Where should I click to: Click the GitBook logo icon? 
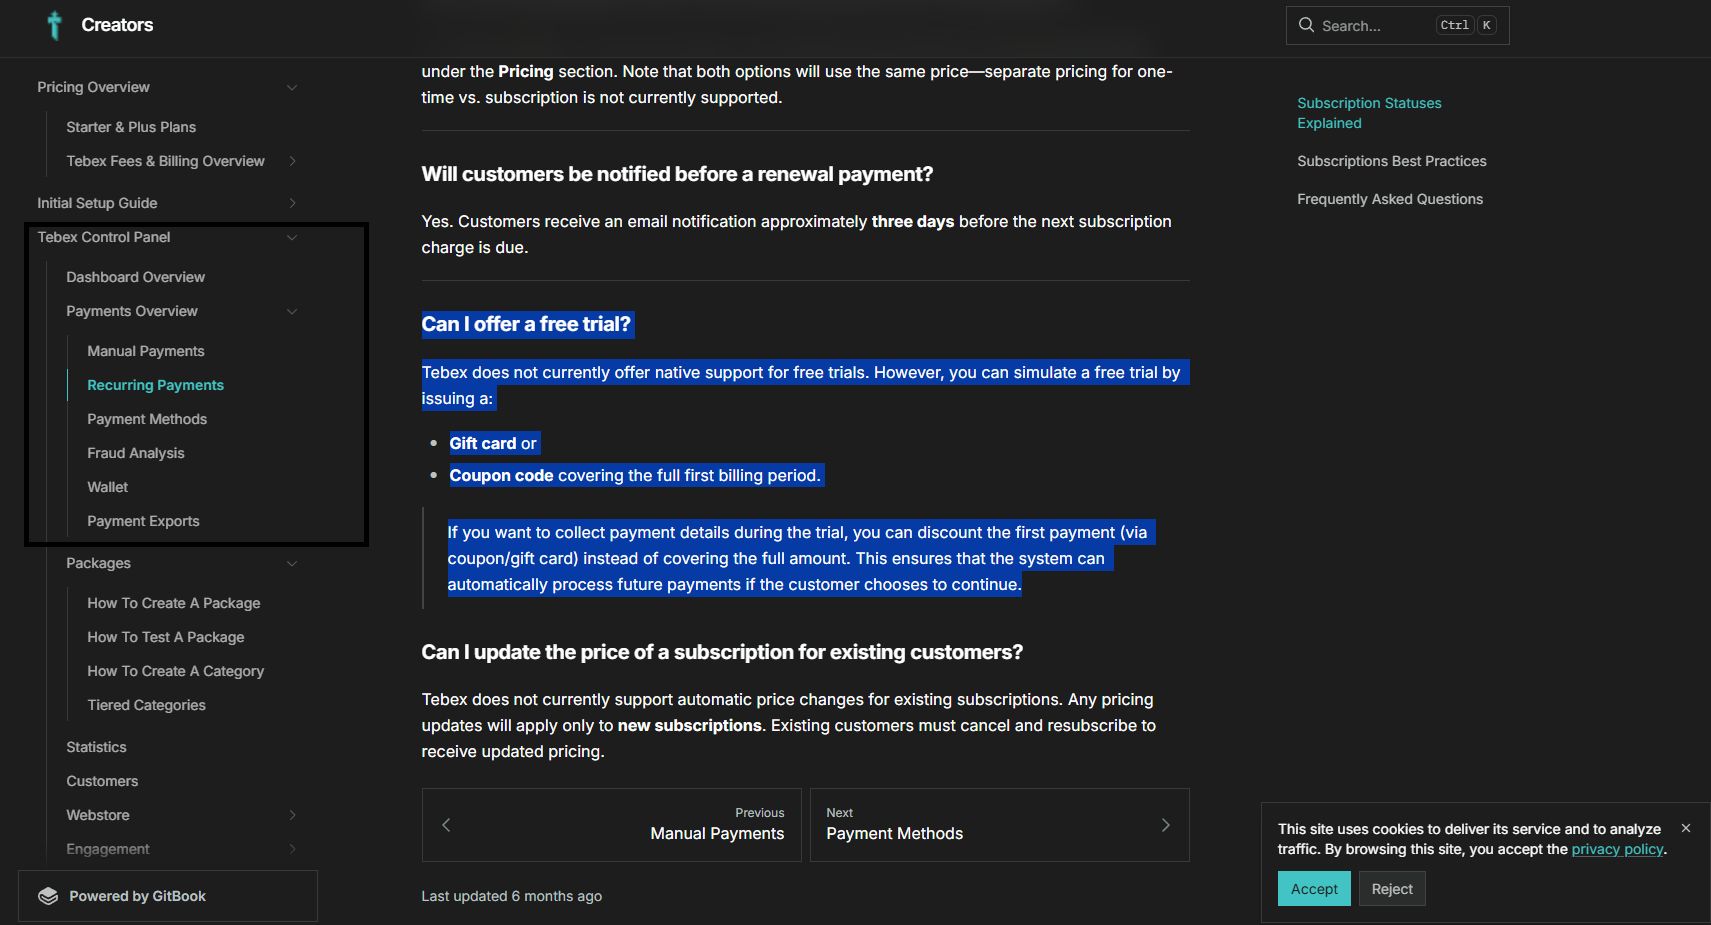48,896
